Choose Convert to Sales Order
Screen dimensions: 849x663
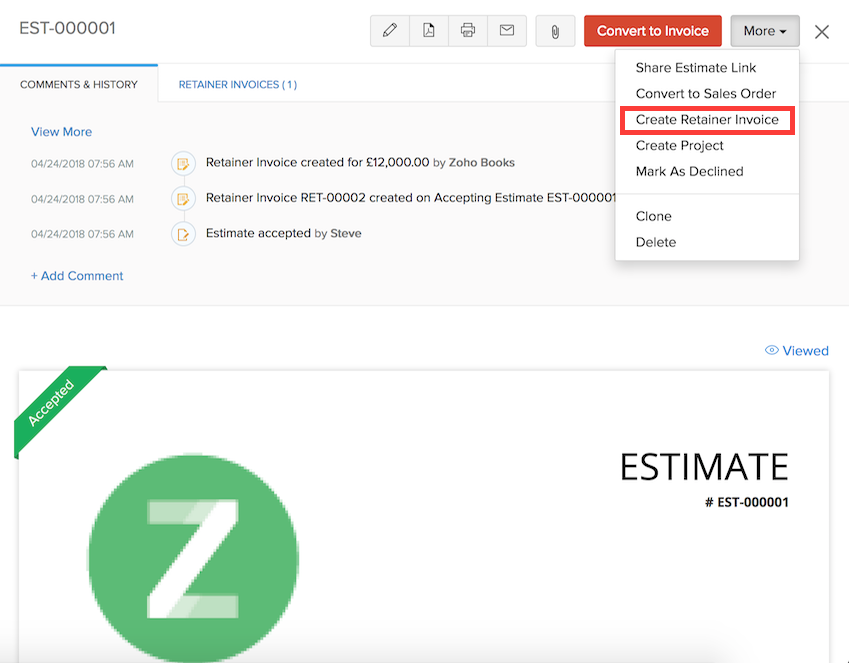pos(706,94)
